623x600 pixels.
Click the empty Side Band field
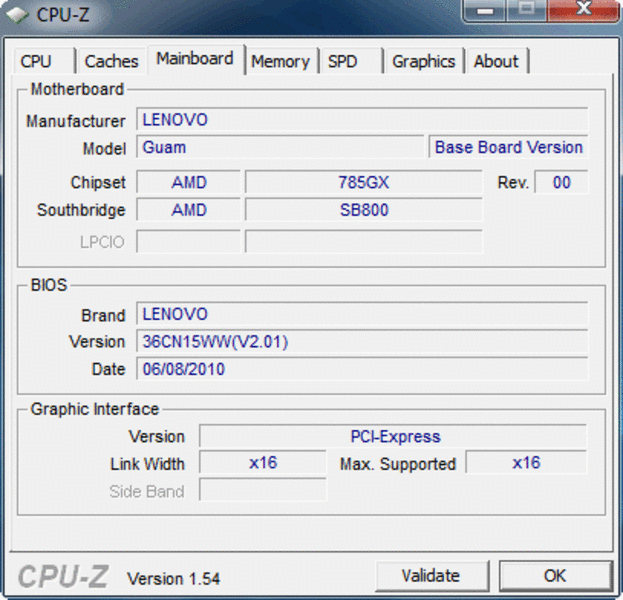tap(263, 490)
